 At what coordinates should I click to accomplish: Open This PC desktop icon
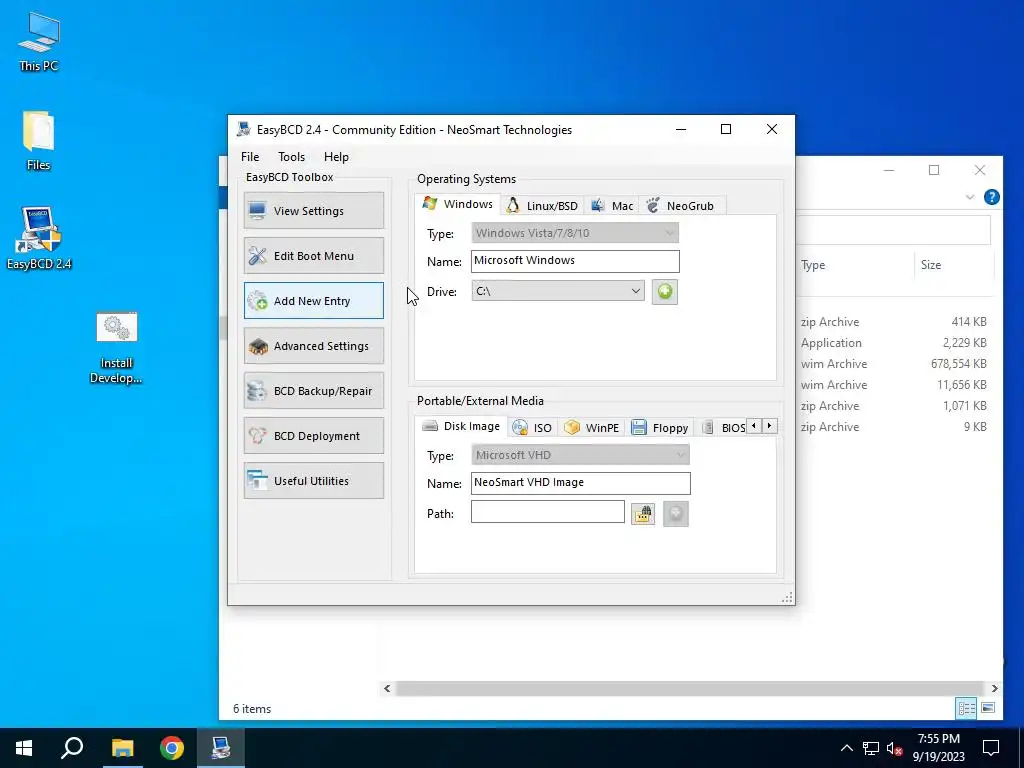point(39,42)
